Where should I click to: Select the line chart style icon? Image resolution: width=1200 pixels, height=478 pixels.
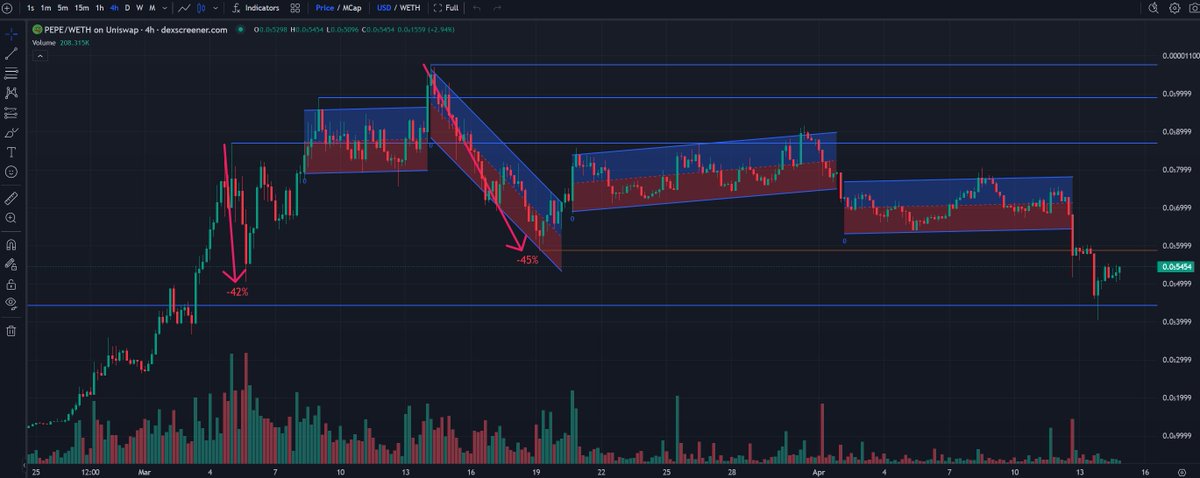185,7
